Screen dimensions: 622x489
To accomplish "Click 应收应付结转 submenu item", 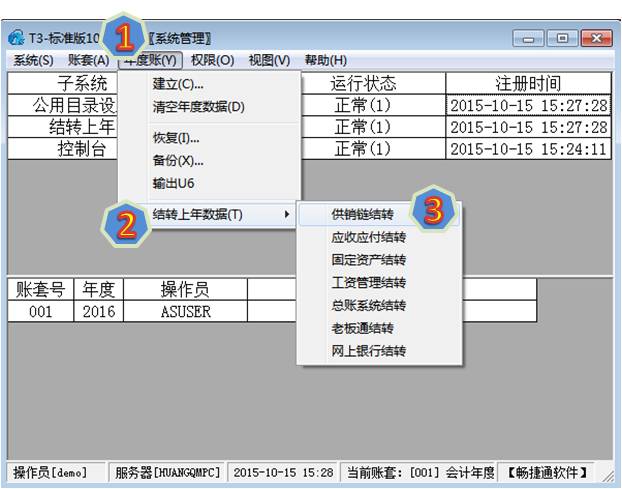I will pyautogui.click(x=368, y=238).
